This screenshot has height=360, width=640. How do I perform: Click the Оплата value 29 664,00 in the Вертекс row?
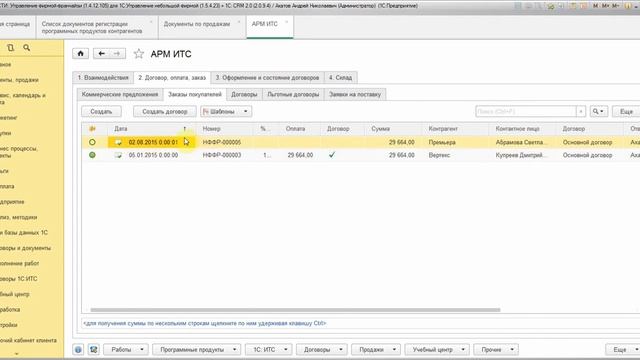[x=300, y=155]
